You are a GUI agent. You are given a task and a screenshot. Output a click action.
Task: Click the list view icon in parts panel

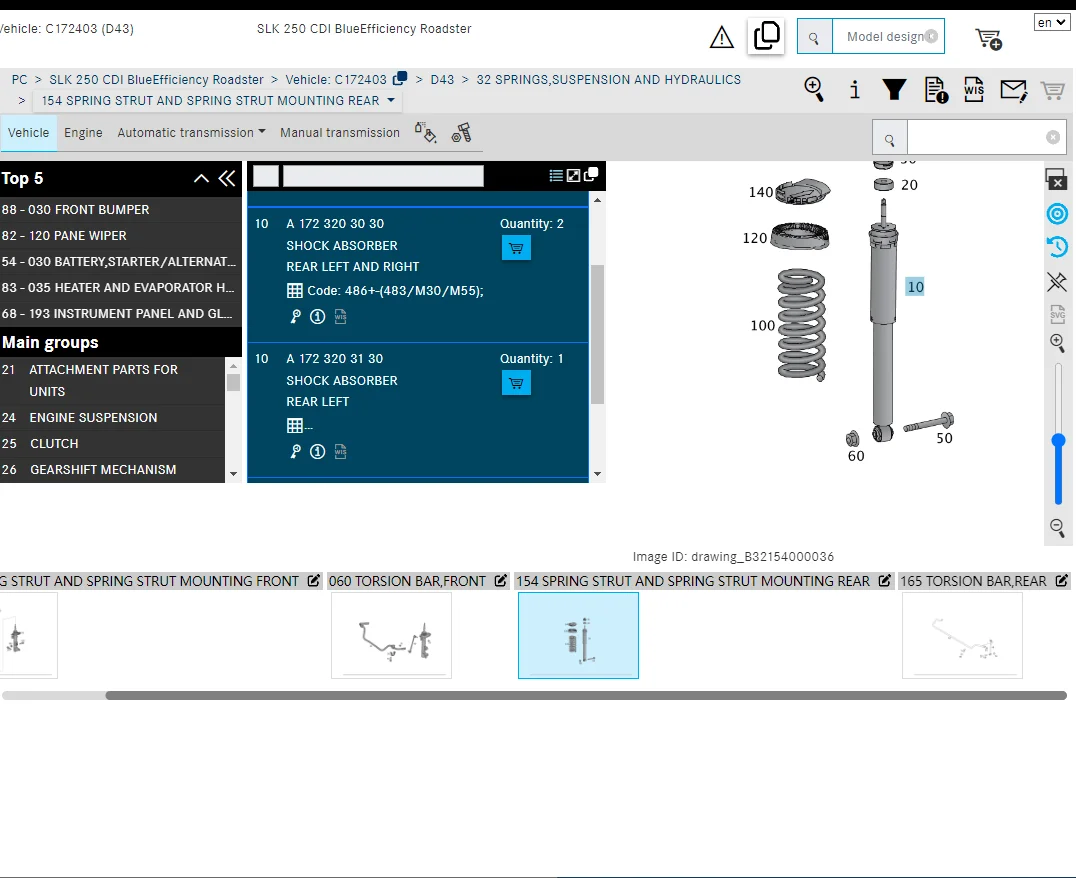[x=556, y=176]
